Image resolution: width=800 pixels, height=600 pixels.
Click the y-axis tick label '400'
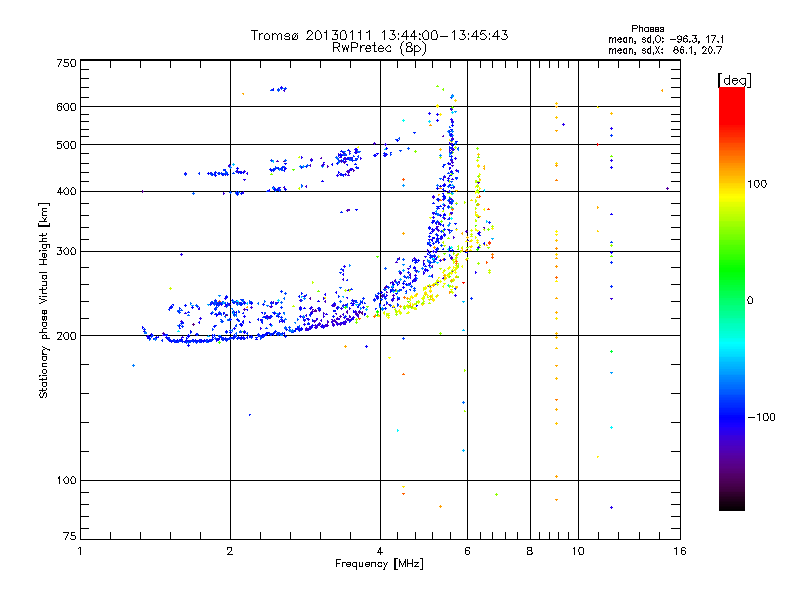67,191
